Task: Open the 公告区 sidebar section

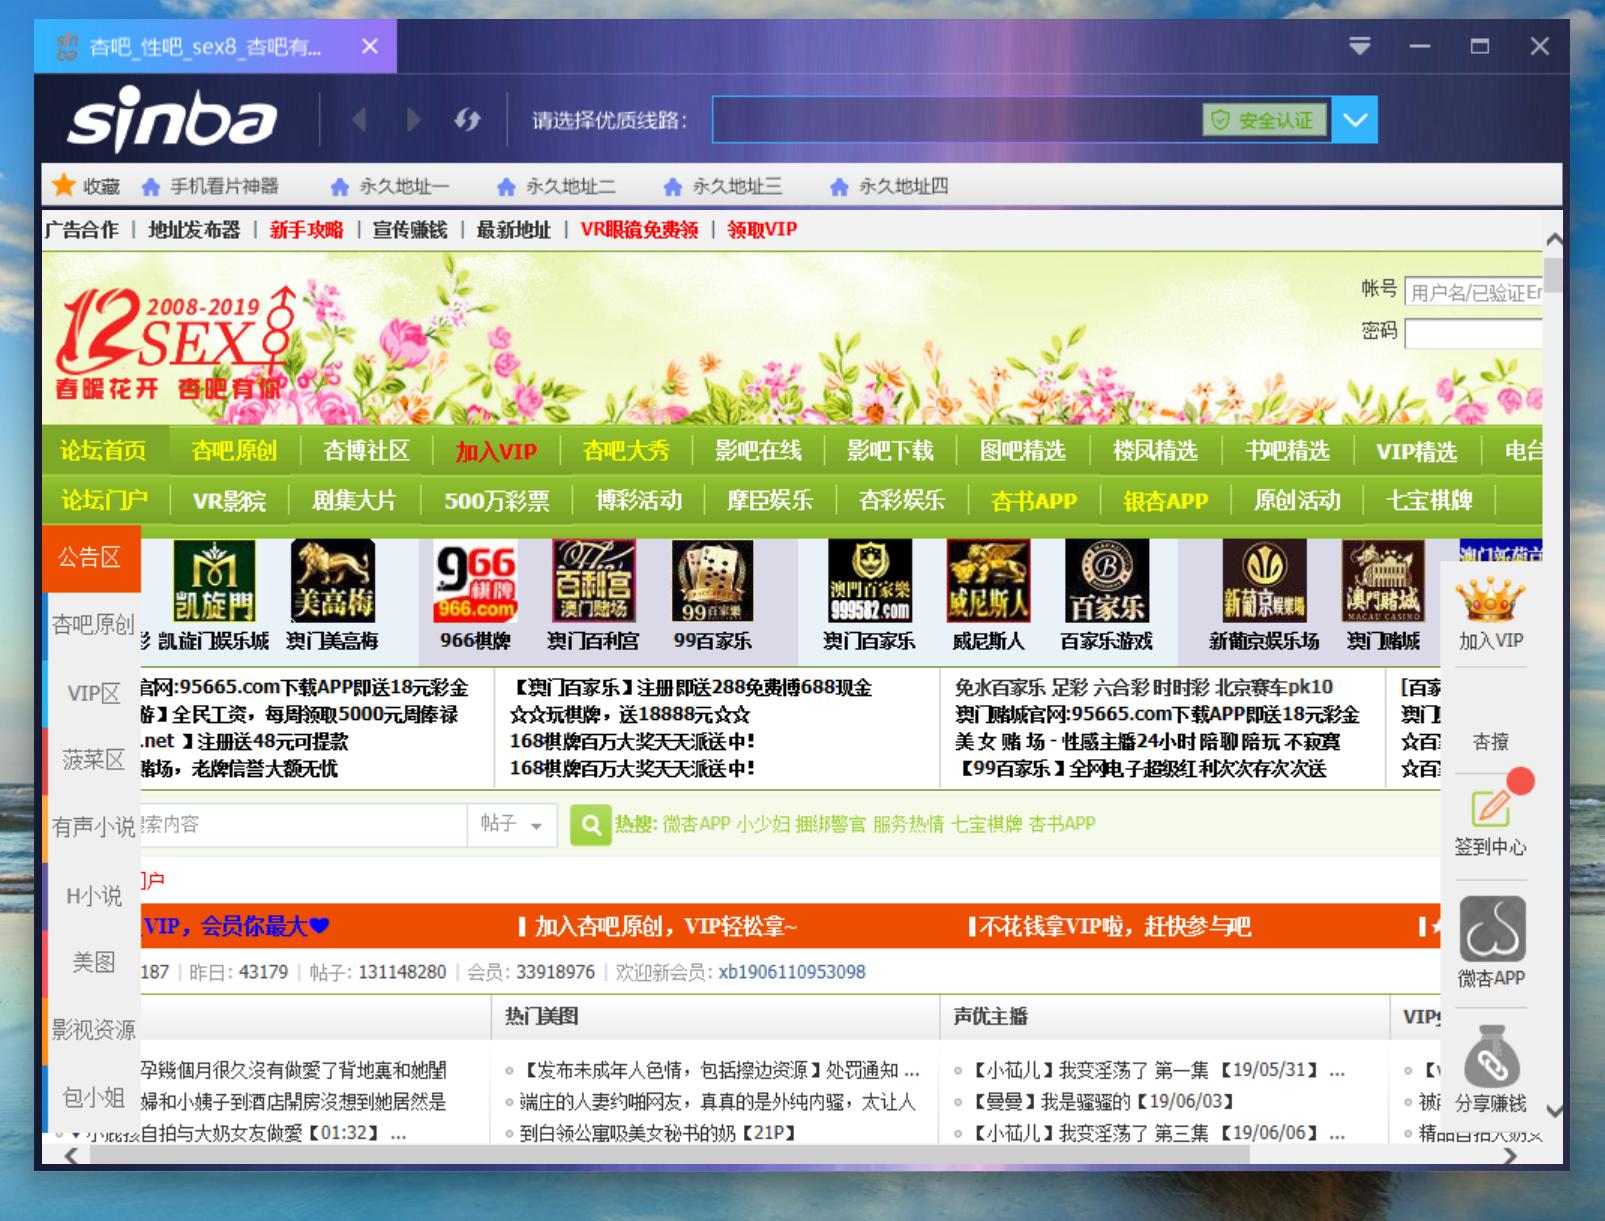Action: [91, 557]
